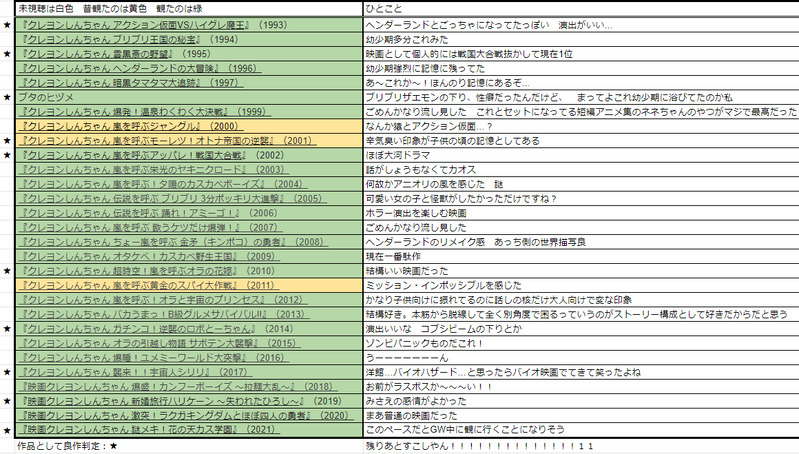Select the ほぼ大河ドラマ comment cell
This screenshot has width=799, height=454.
pyautogui.click(x=581, y=155)
